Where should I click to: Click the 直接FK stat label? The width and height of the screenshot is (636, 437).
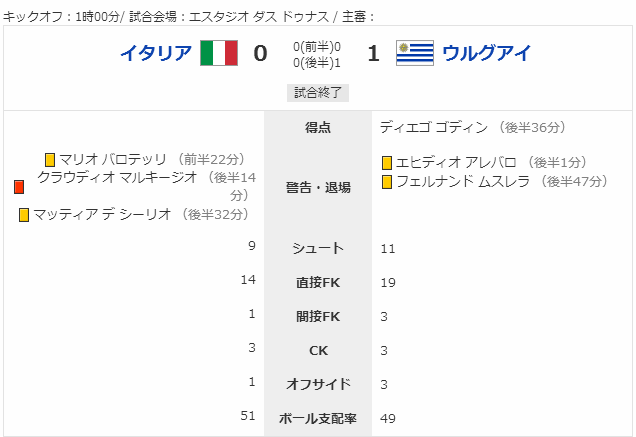point(318,282)
